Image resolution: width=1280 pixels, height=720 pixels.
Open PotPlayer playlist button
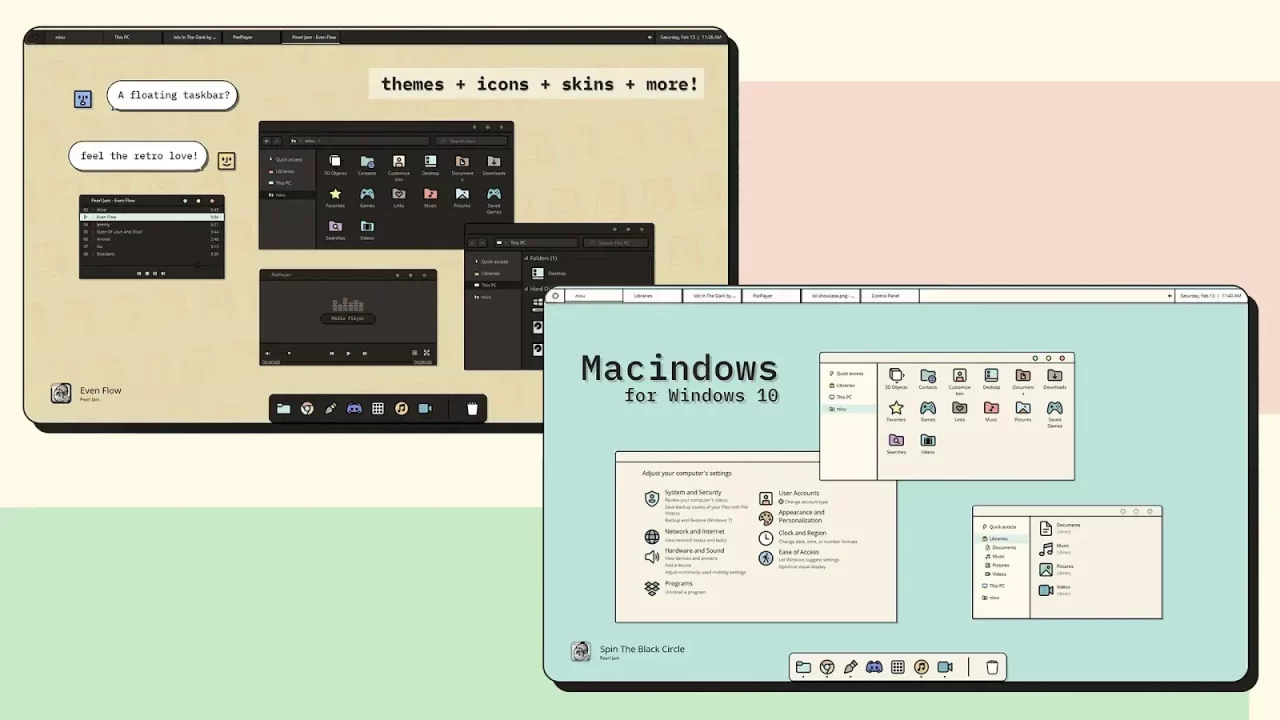click(x=414, y=353)
